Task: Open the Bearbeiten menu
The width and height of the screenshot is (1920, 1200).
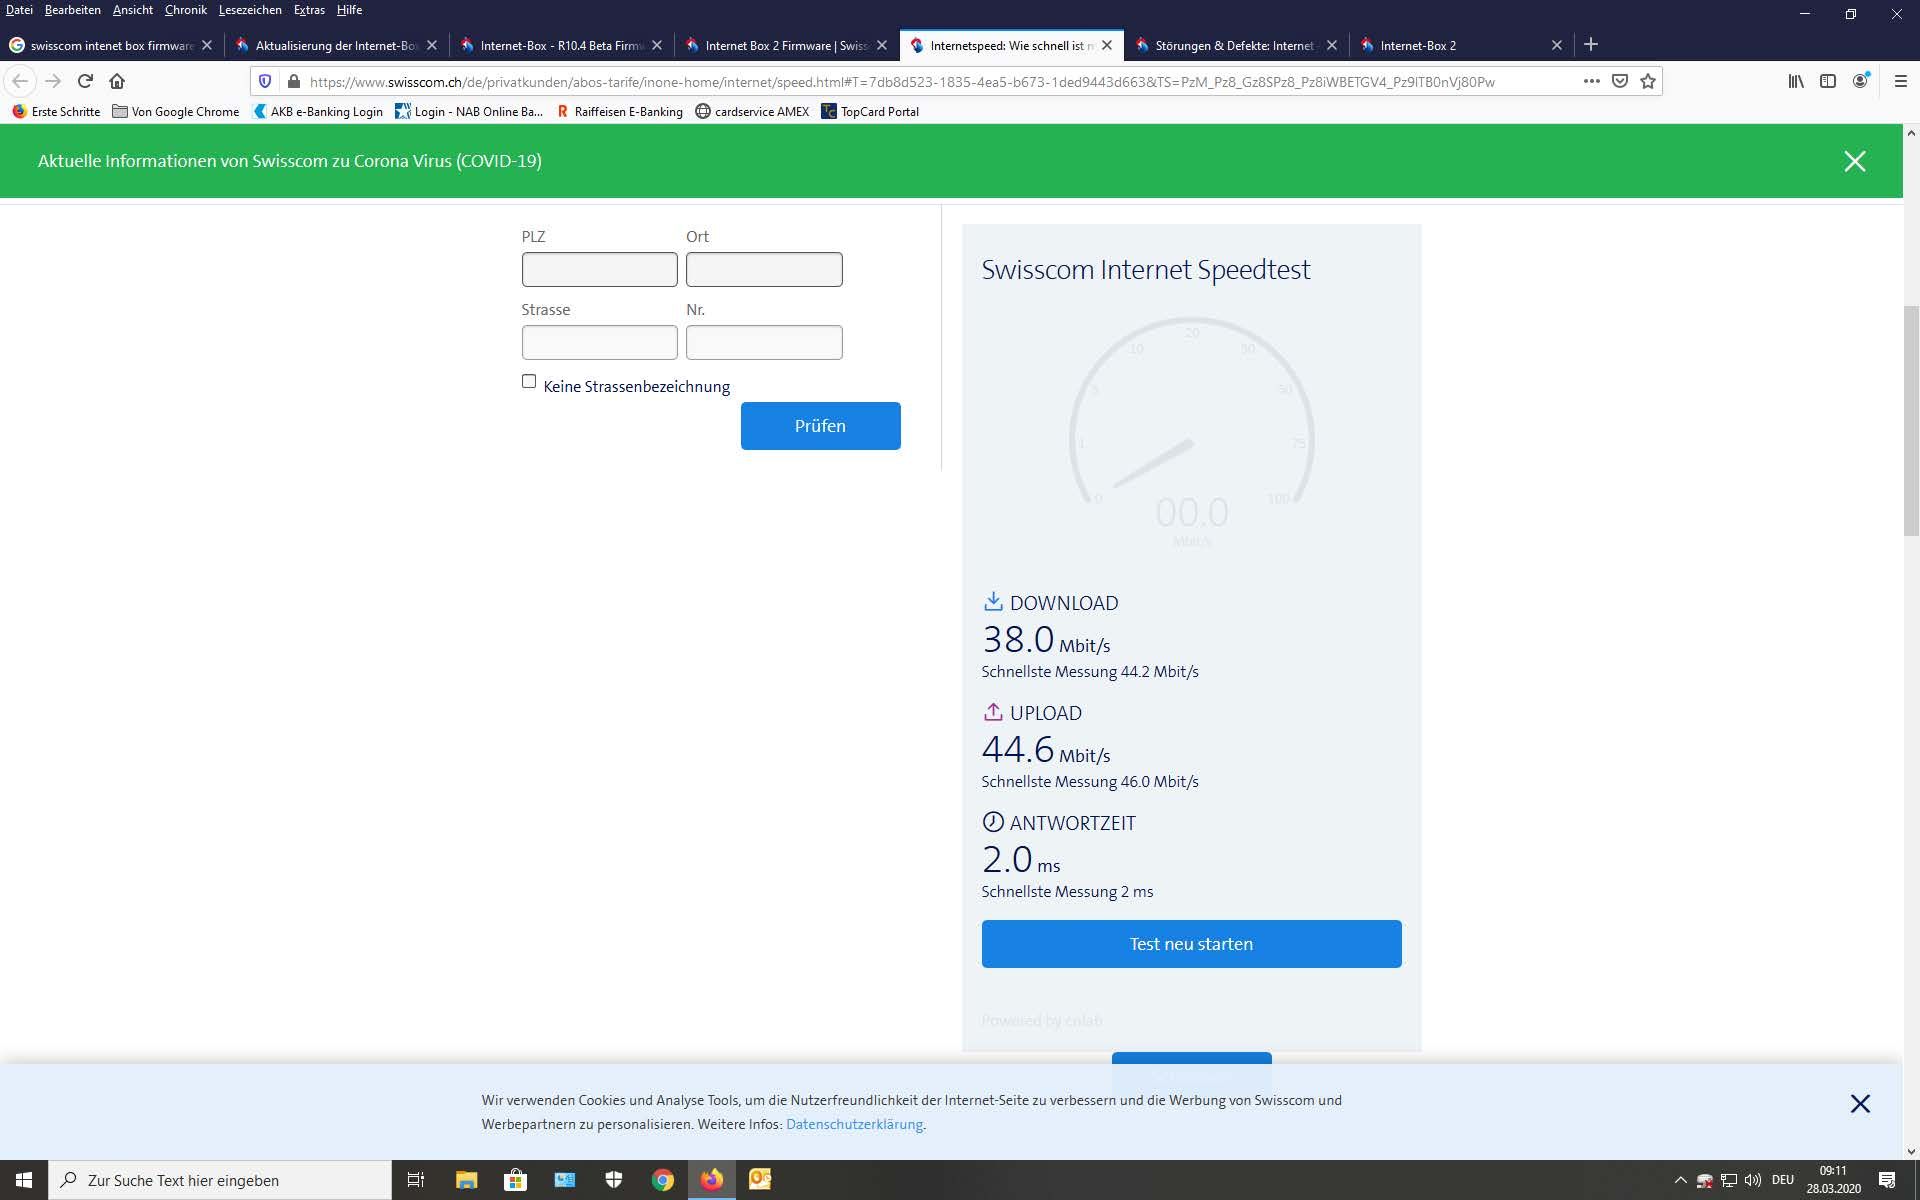Action: pos(72,10)
